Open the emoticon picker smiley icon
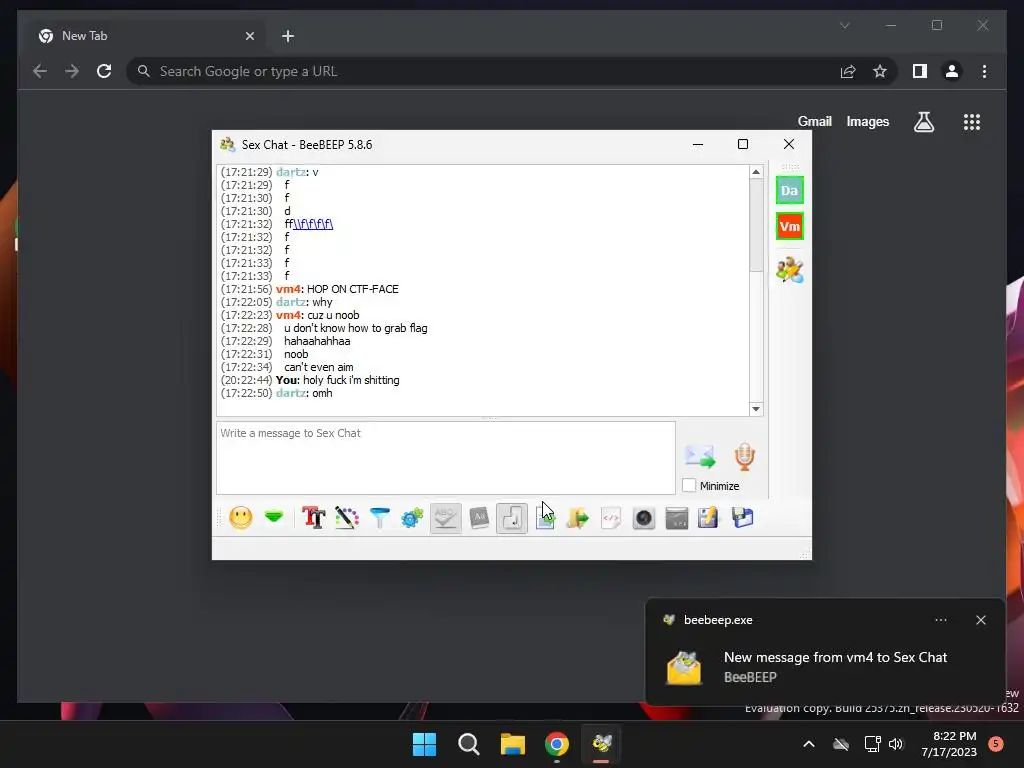The height and width of the screenshot is (768, 1024). point(241,518)
